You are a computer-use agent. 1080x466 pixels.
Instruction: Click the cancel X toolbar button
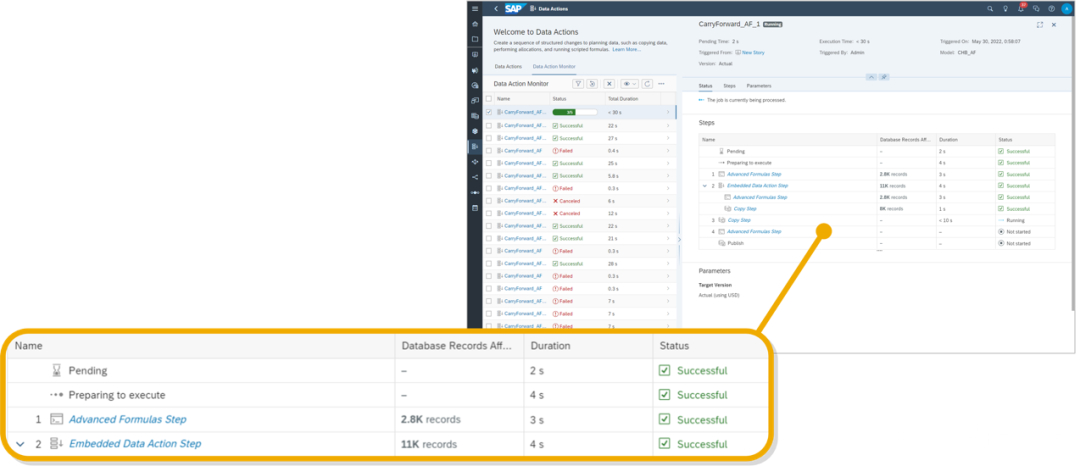tap(609, 83)
